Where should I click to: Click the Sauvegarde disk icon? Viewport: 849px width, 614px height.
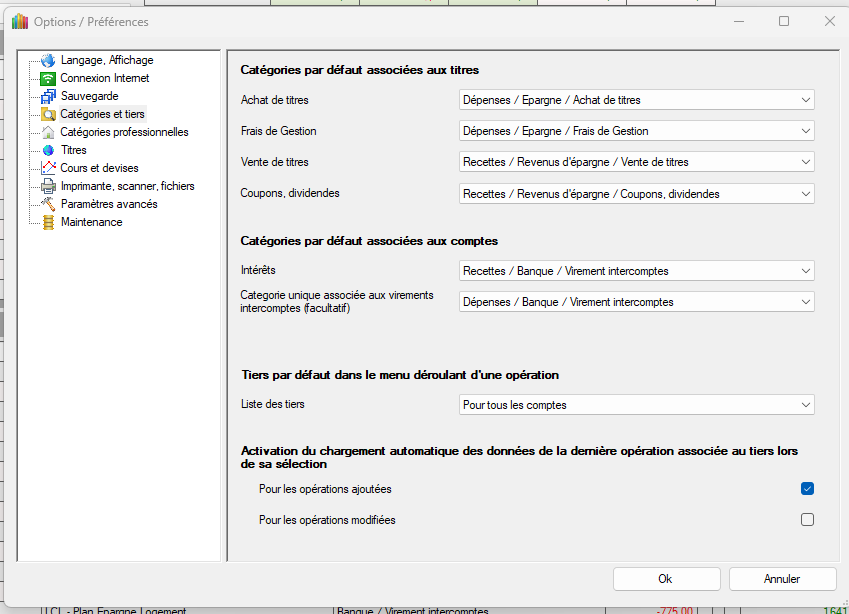click(x=48, y=96)
